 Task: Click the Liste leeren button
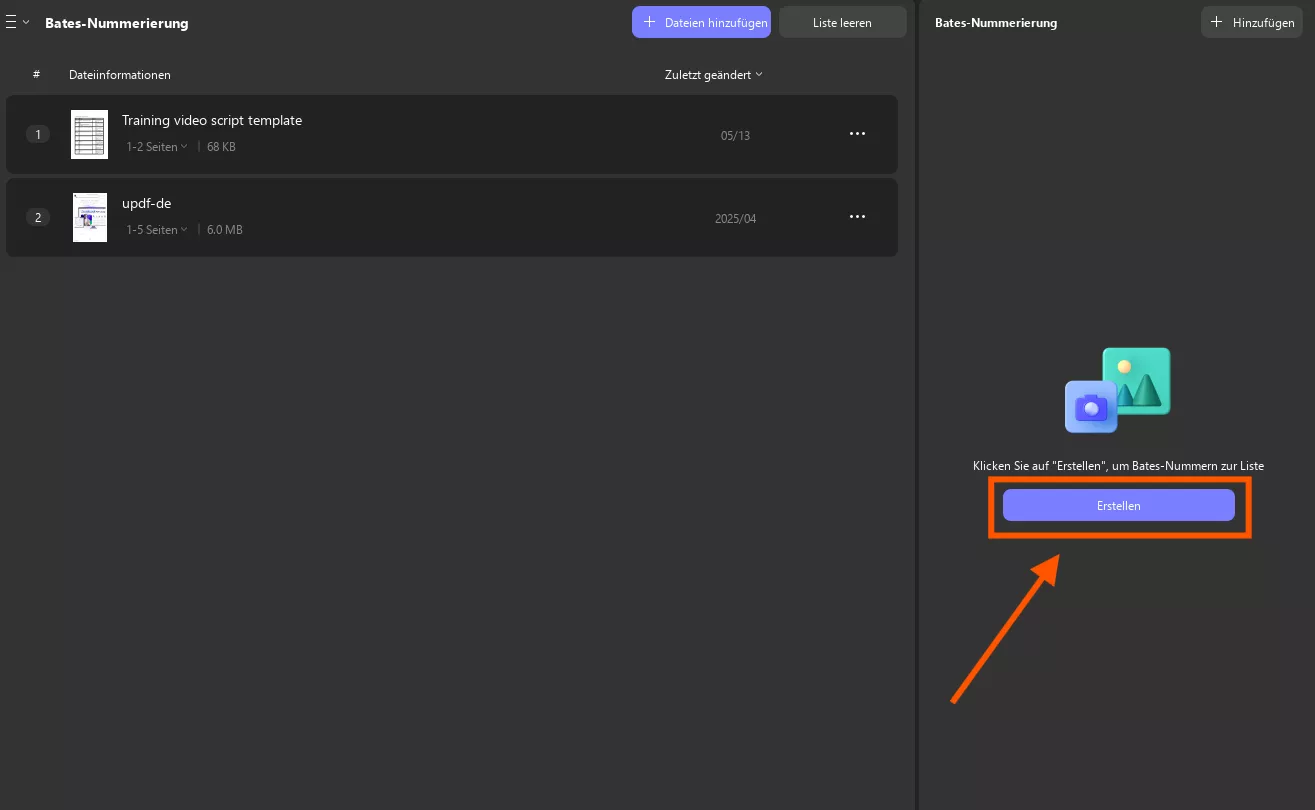tap(842, 22)
